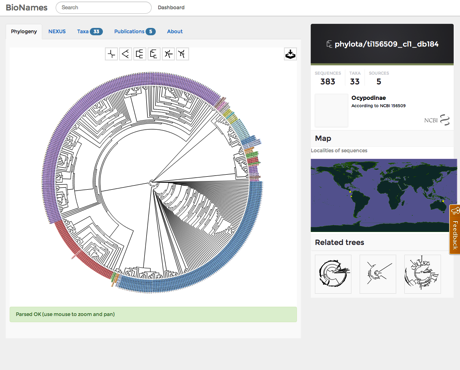Switch to the slanted cladogram layout icon
Image resolution: width=460 pixels, height=370 pixels.
pos(125,54)
